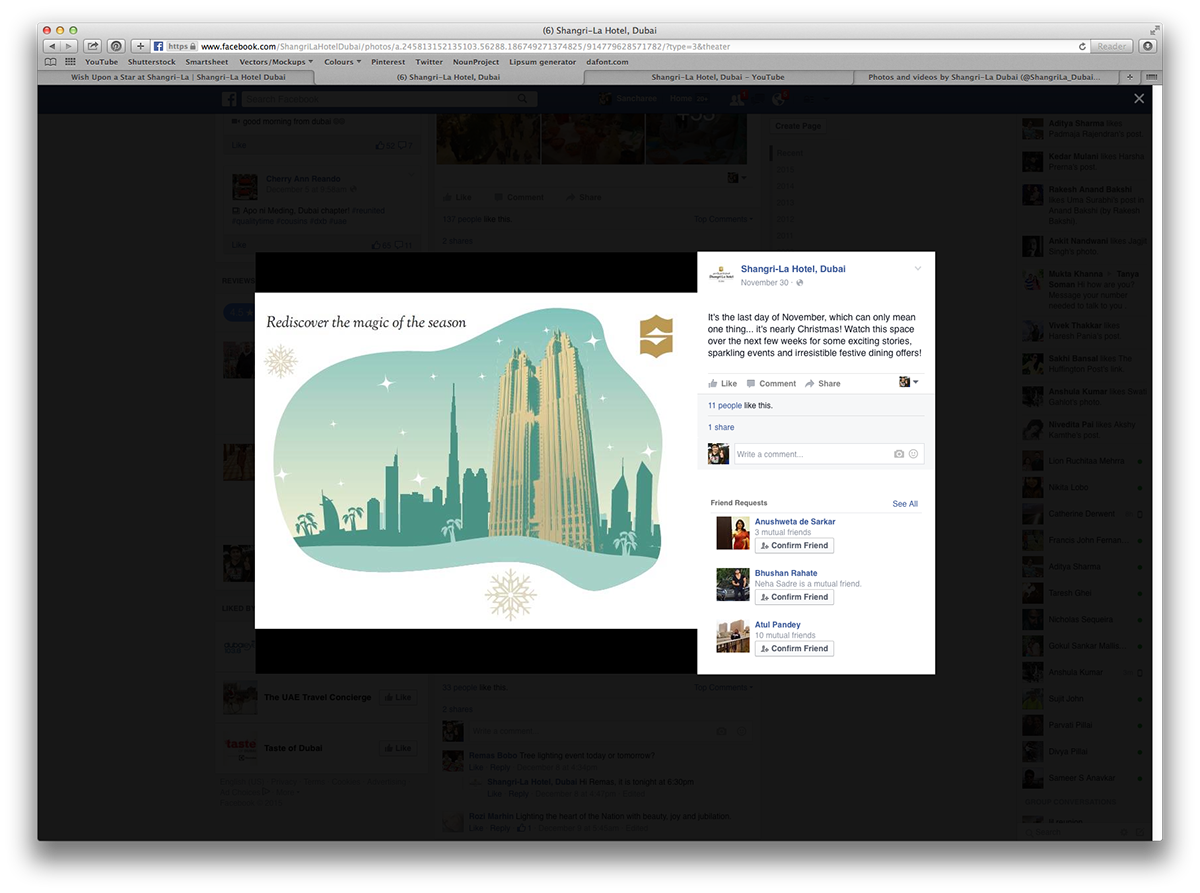Viewport: 1200px width, 893px height.
Task: Click Comment on the photo post
Action: pyautogui.click(x=771, y=383)
